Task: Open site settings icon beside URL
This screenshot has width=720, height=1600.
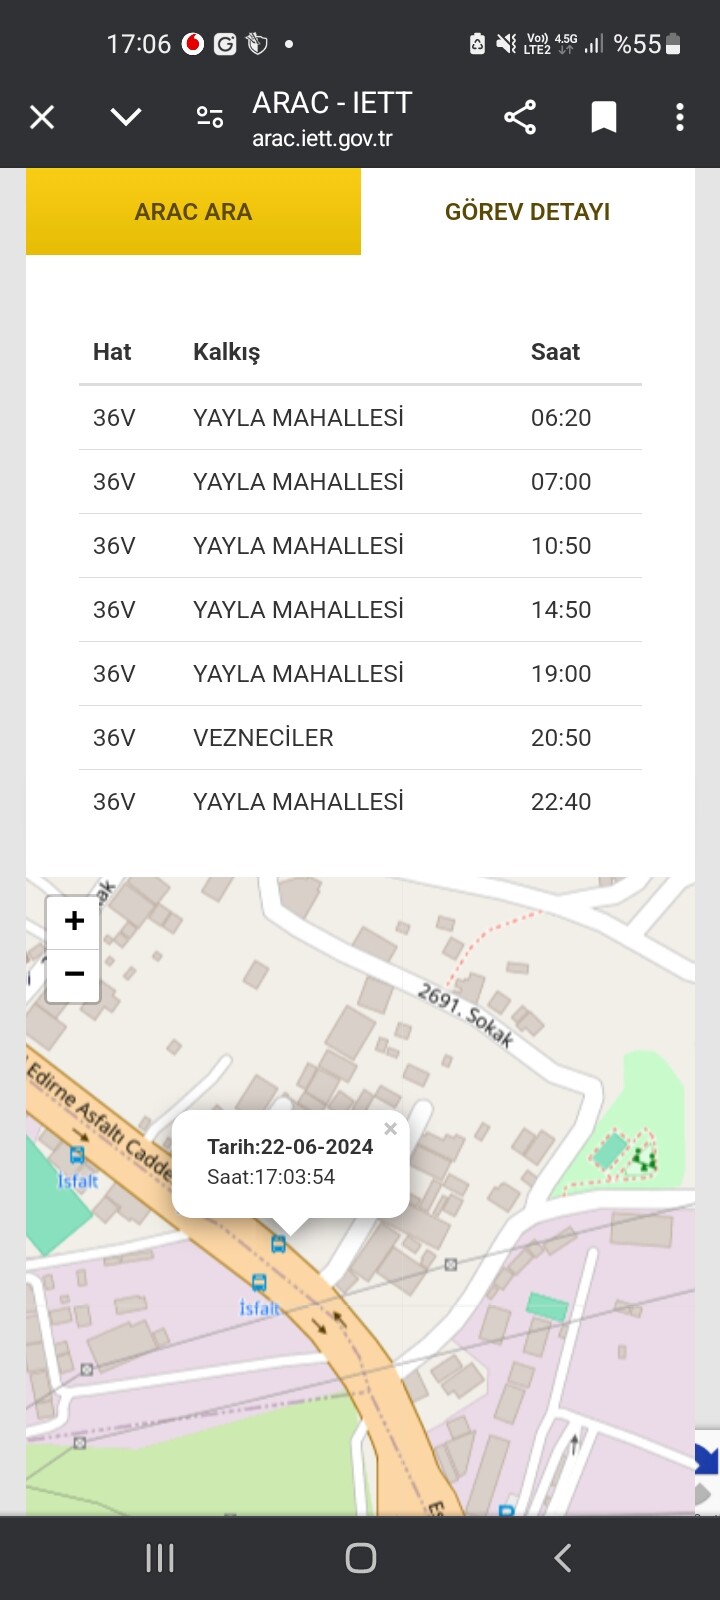Action: [210, 117]
